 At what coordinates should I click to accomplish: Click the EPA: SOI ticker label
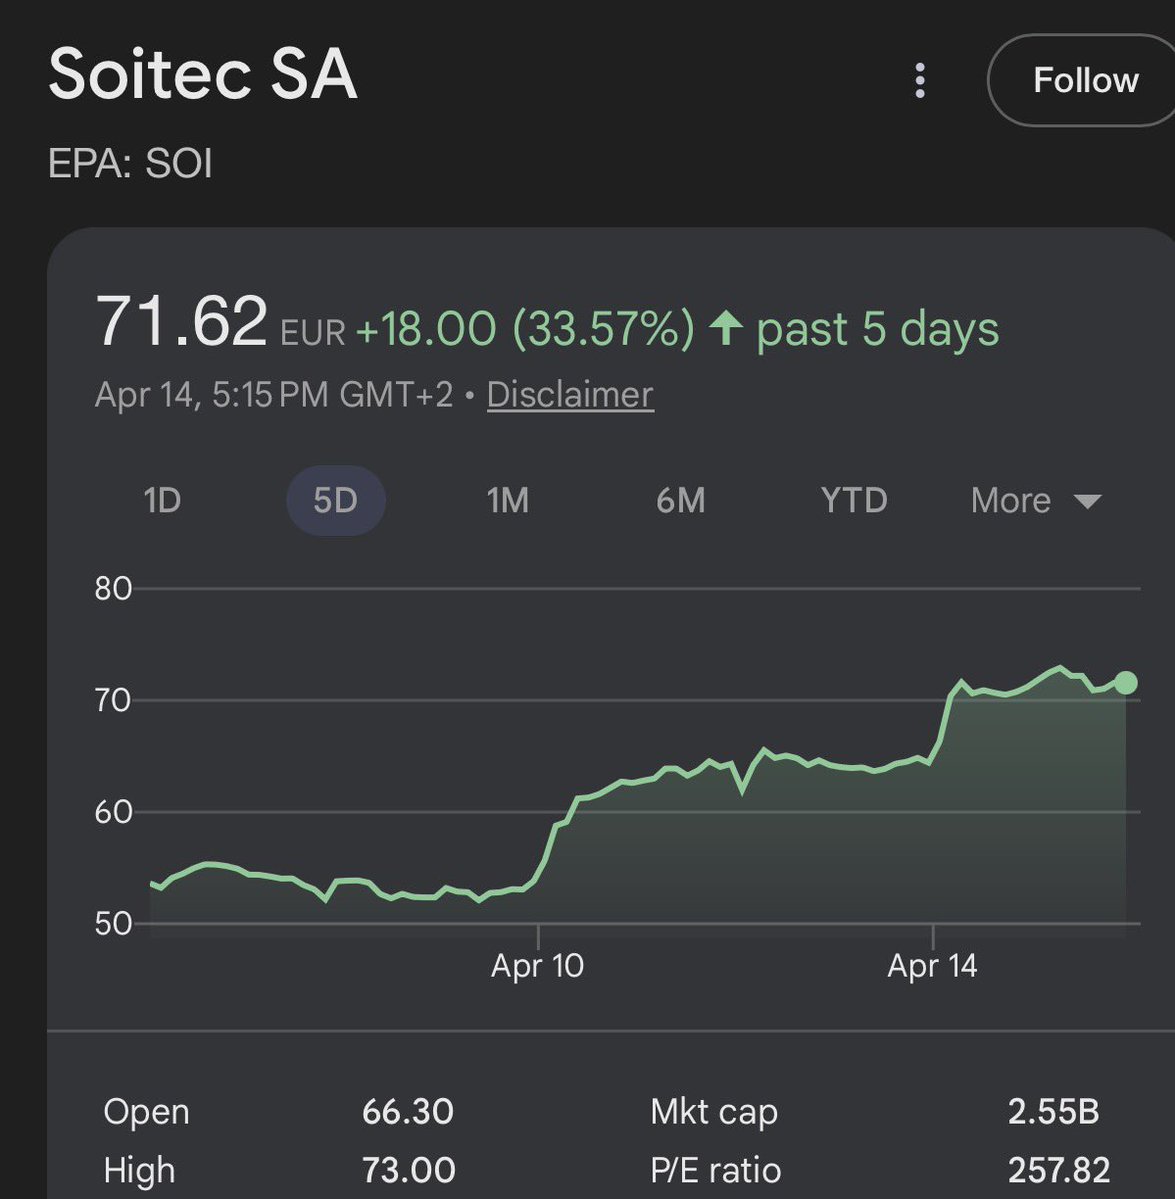click(x=130, y=163)
